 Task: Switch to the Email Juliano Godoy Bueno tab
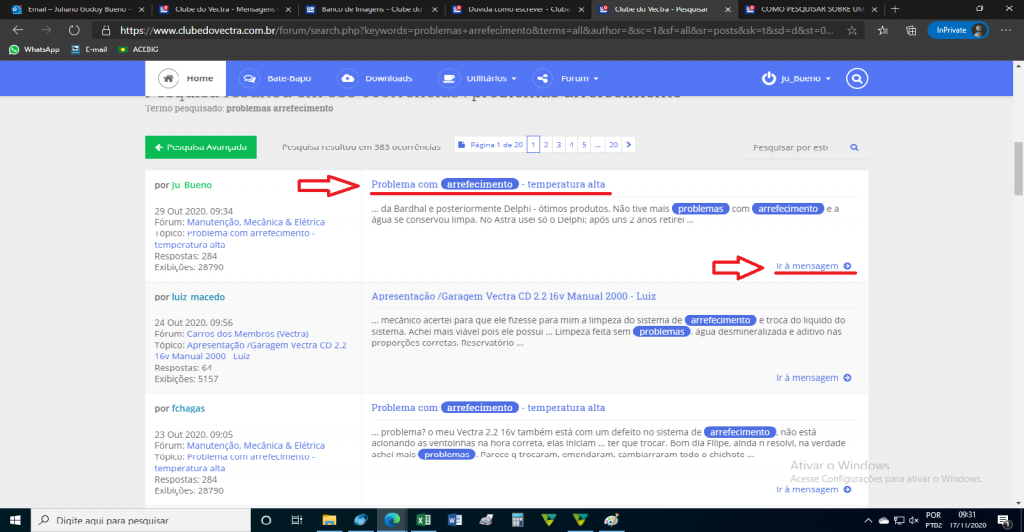[78, 9]
